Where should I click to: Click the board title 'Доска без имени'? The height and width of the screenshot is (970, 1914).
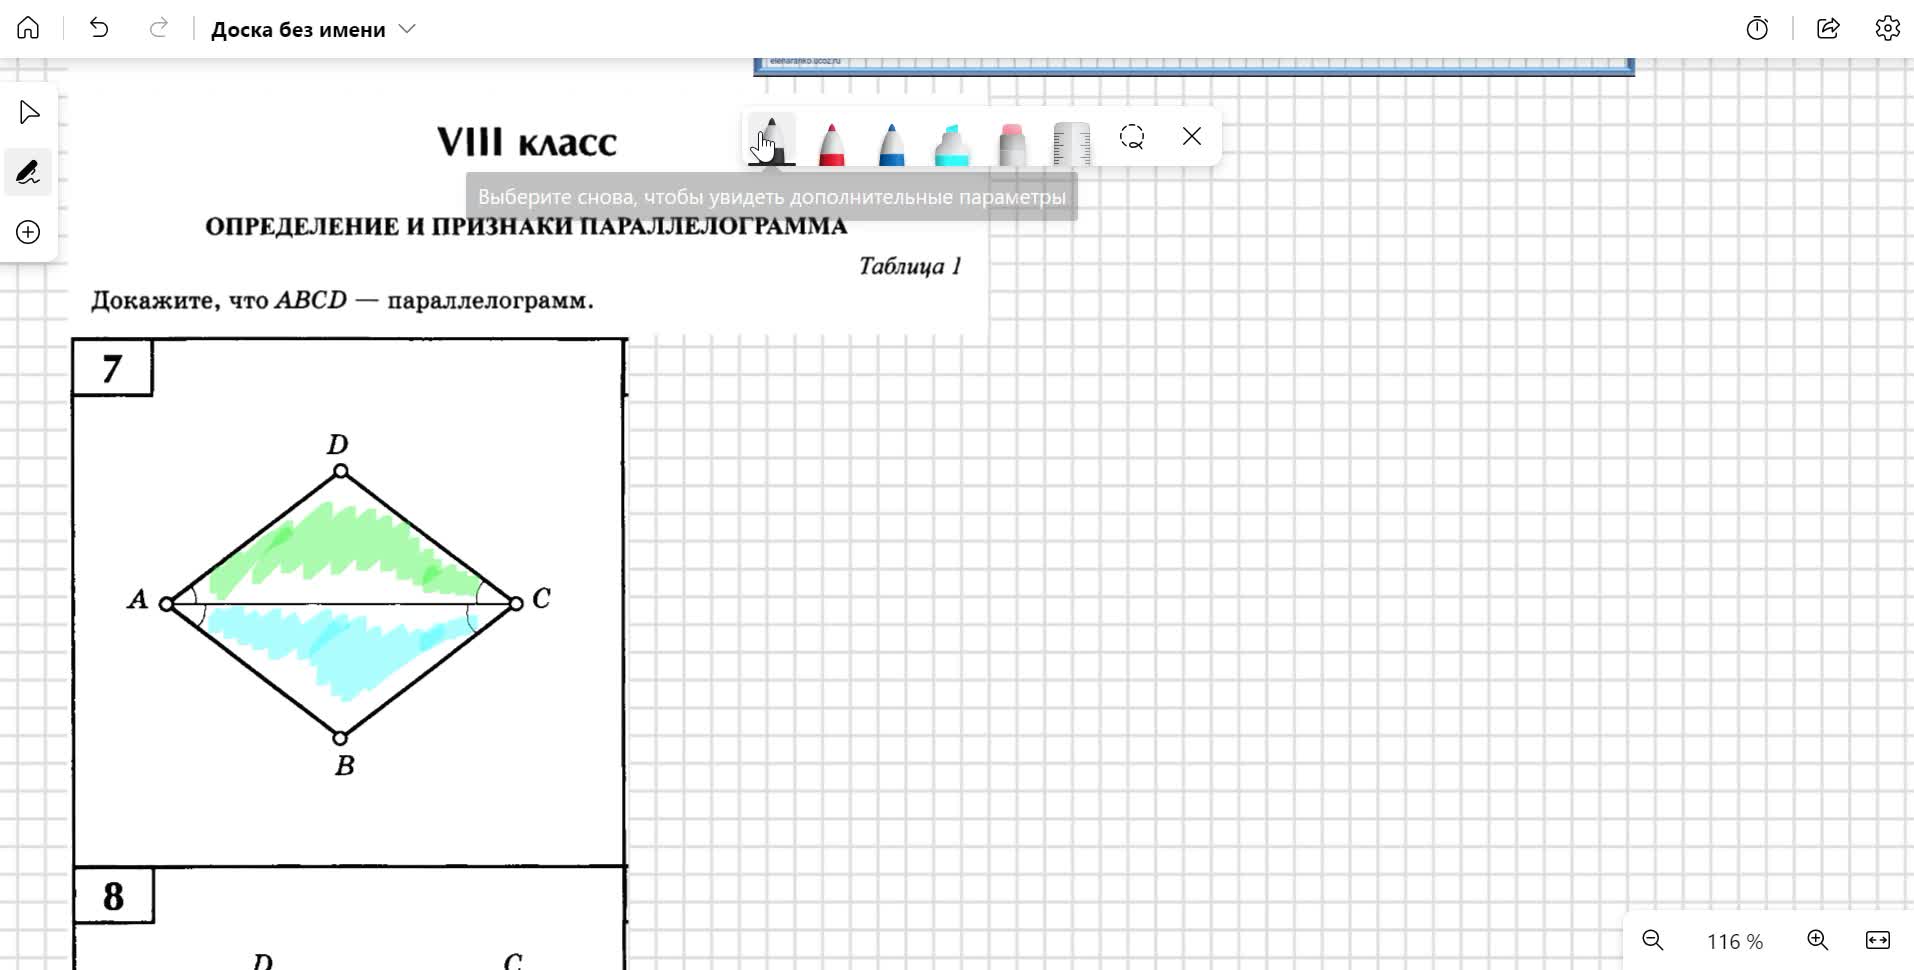[x=298, y=30]
